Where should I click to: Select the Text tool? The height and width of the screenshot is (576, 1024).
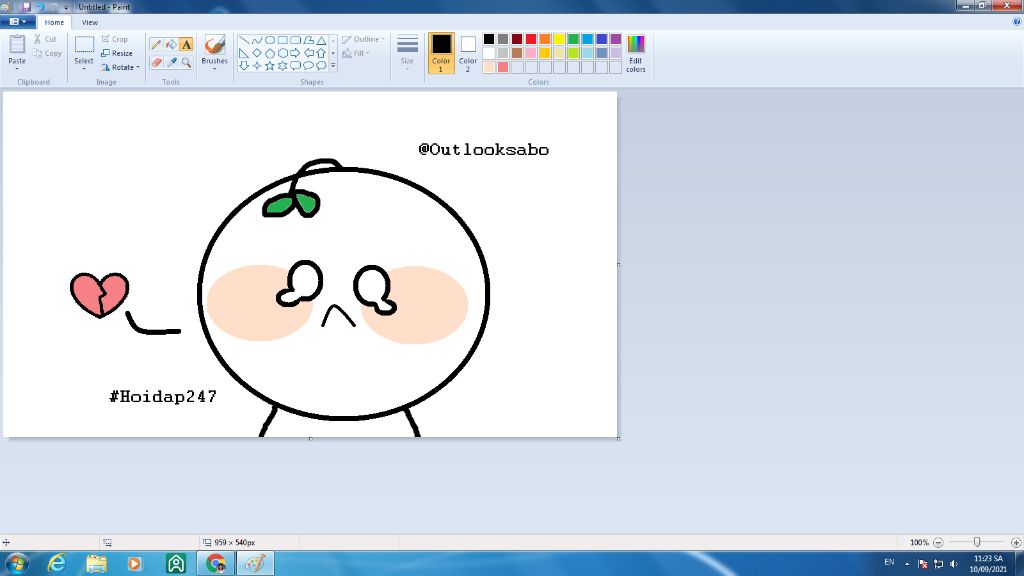(186, 44)
